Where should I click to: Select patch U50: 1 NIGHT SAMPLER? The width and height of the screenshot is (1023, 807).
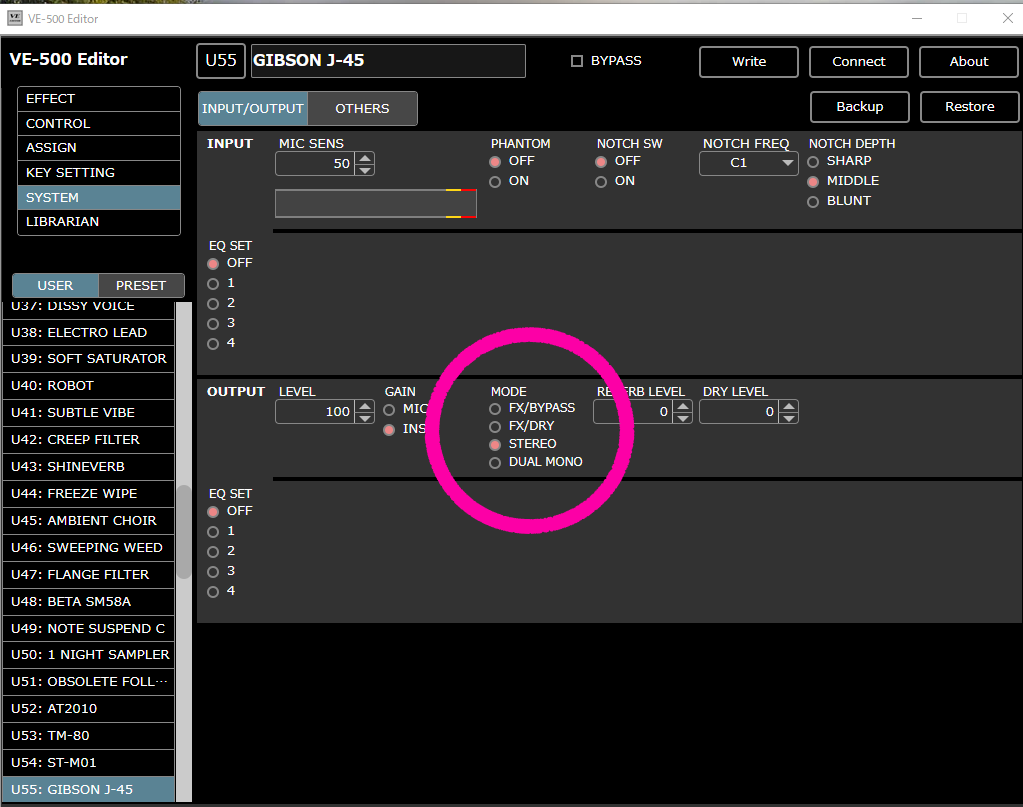[88, 654]
